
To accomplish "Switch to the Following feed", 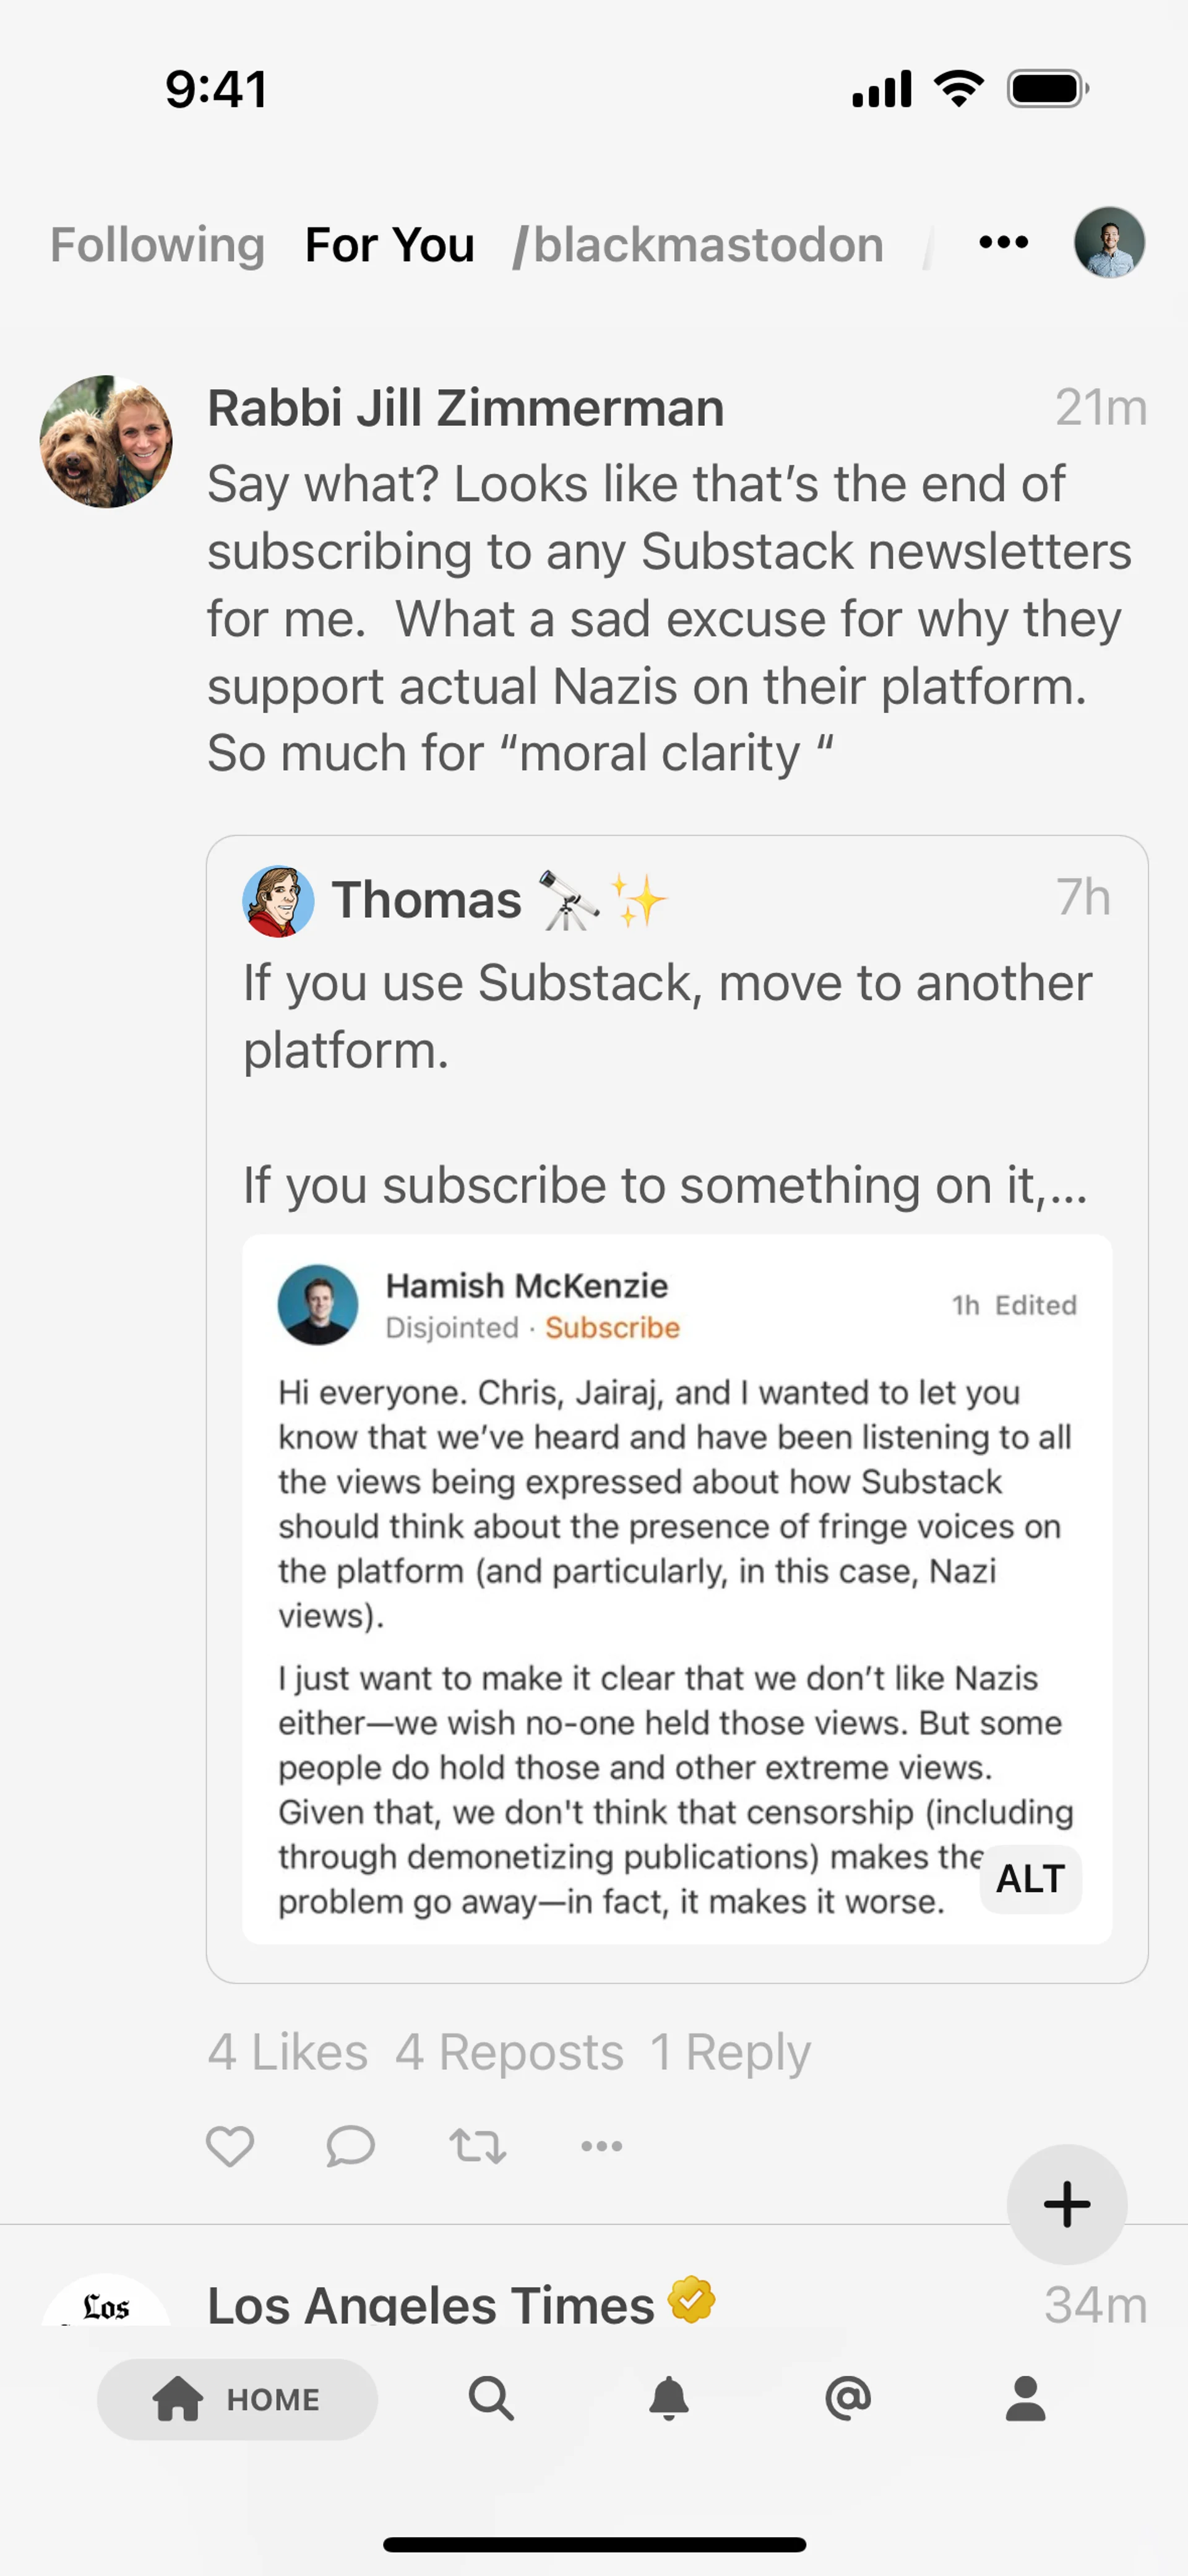I will (157, 244).
